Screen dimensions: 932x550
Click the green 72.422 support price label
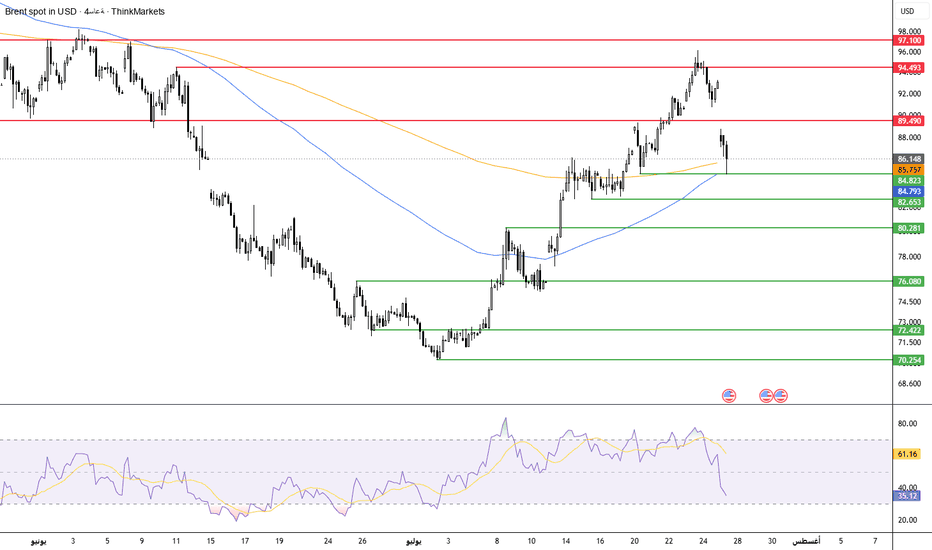click(909, 330)
